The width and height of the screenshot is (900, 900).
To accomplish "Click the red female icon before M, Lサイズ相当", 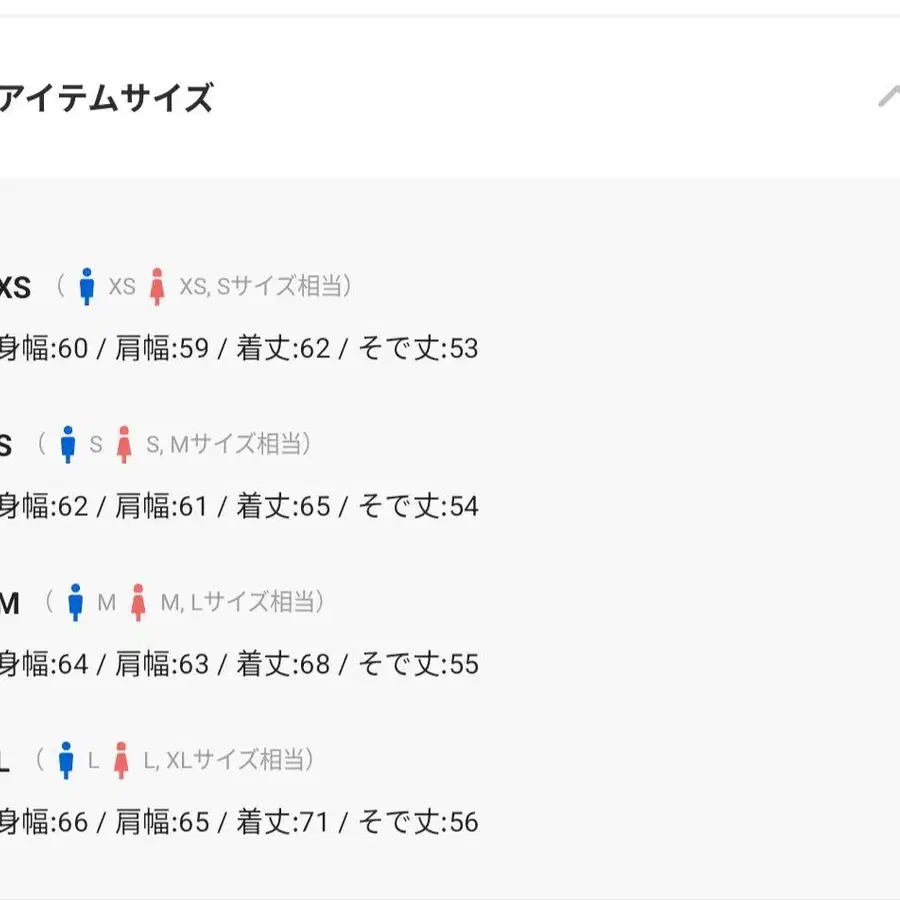I will click(x=138, y=602).
